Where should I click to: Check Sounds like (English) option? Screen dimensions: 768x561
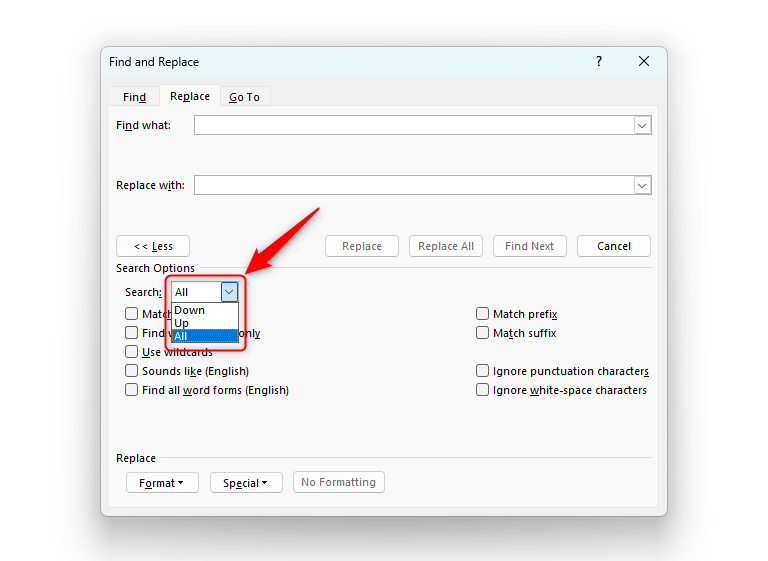(131, 371)
